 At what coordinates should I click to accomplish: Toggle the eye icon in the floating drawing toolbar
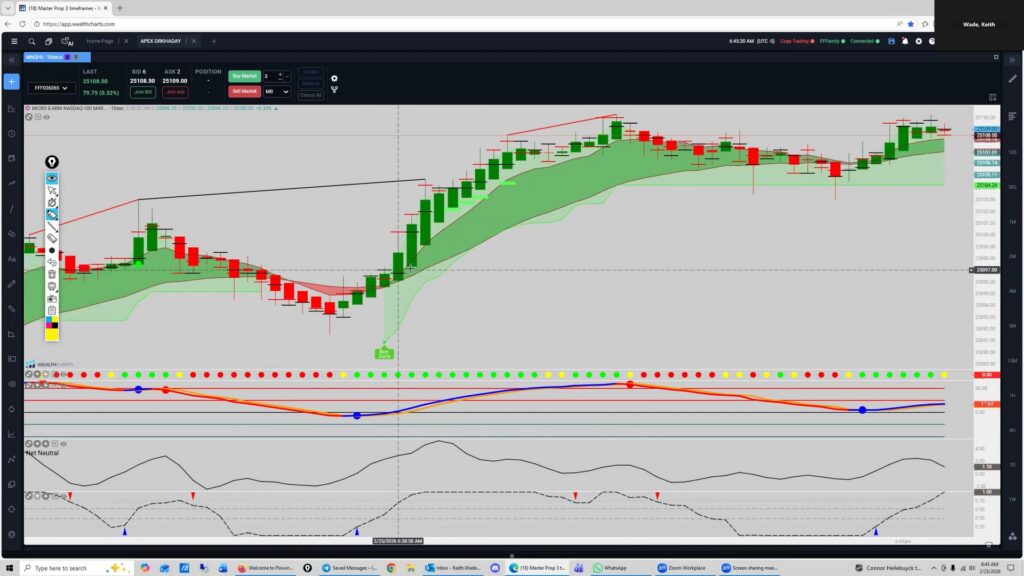(x=52, y=178)
